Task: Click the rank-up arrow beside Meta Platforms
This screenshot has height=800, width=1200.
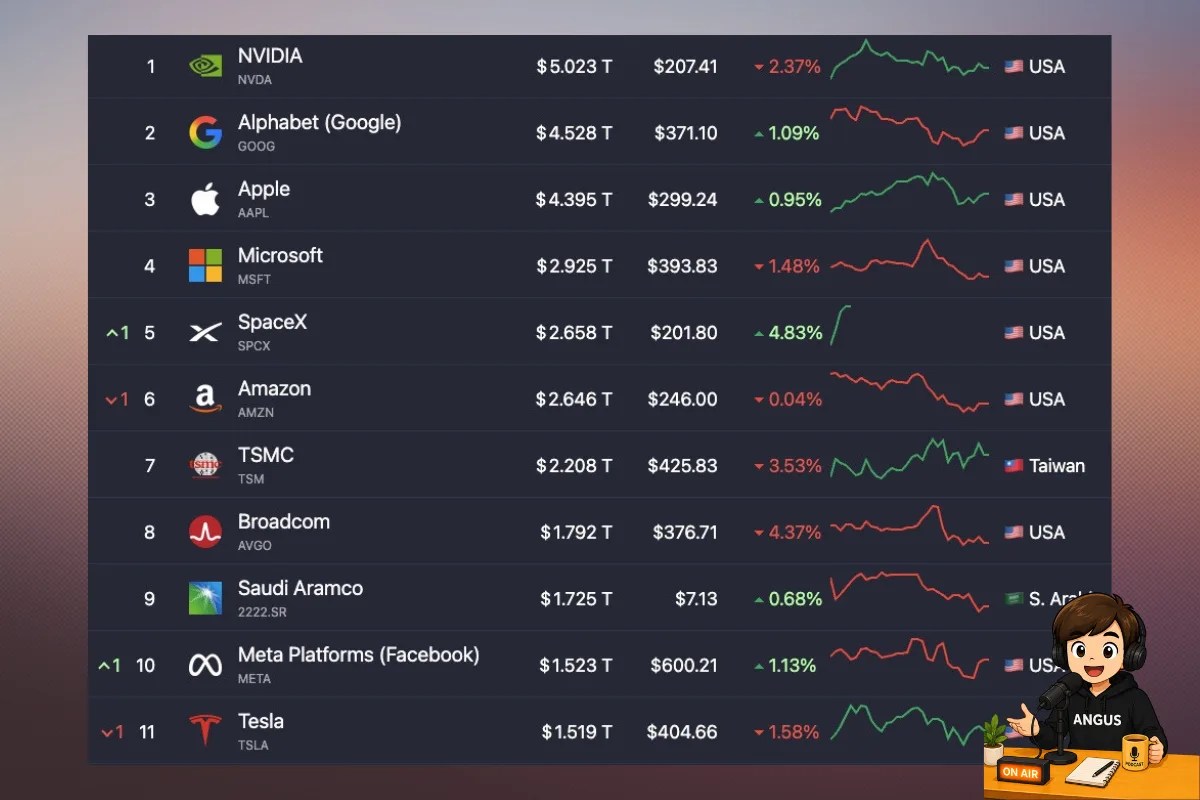Action: 104,665
